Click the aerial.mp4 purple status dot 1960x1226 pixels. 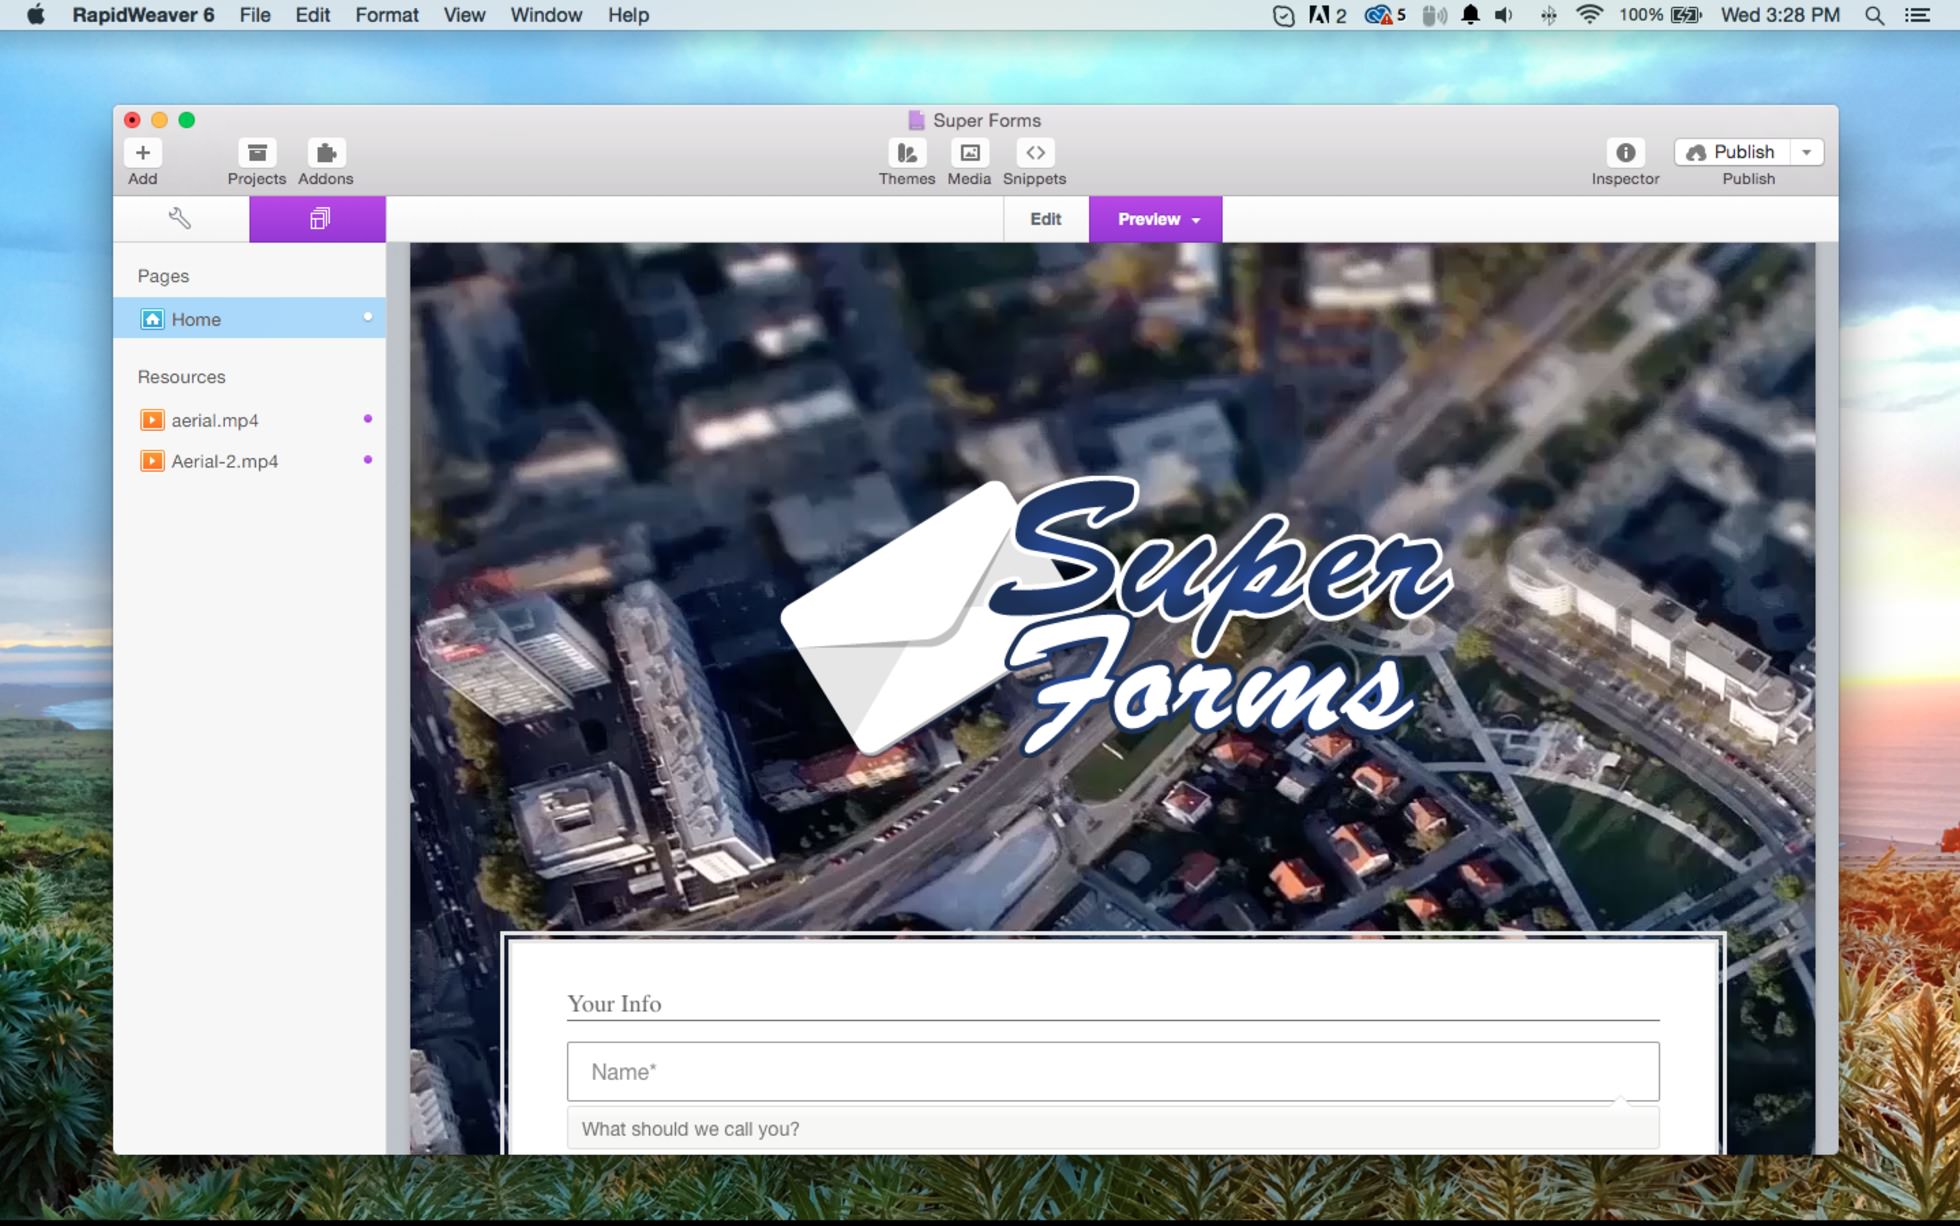[x=368, y=419]
